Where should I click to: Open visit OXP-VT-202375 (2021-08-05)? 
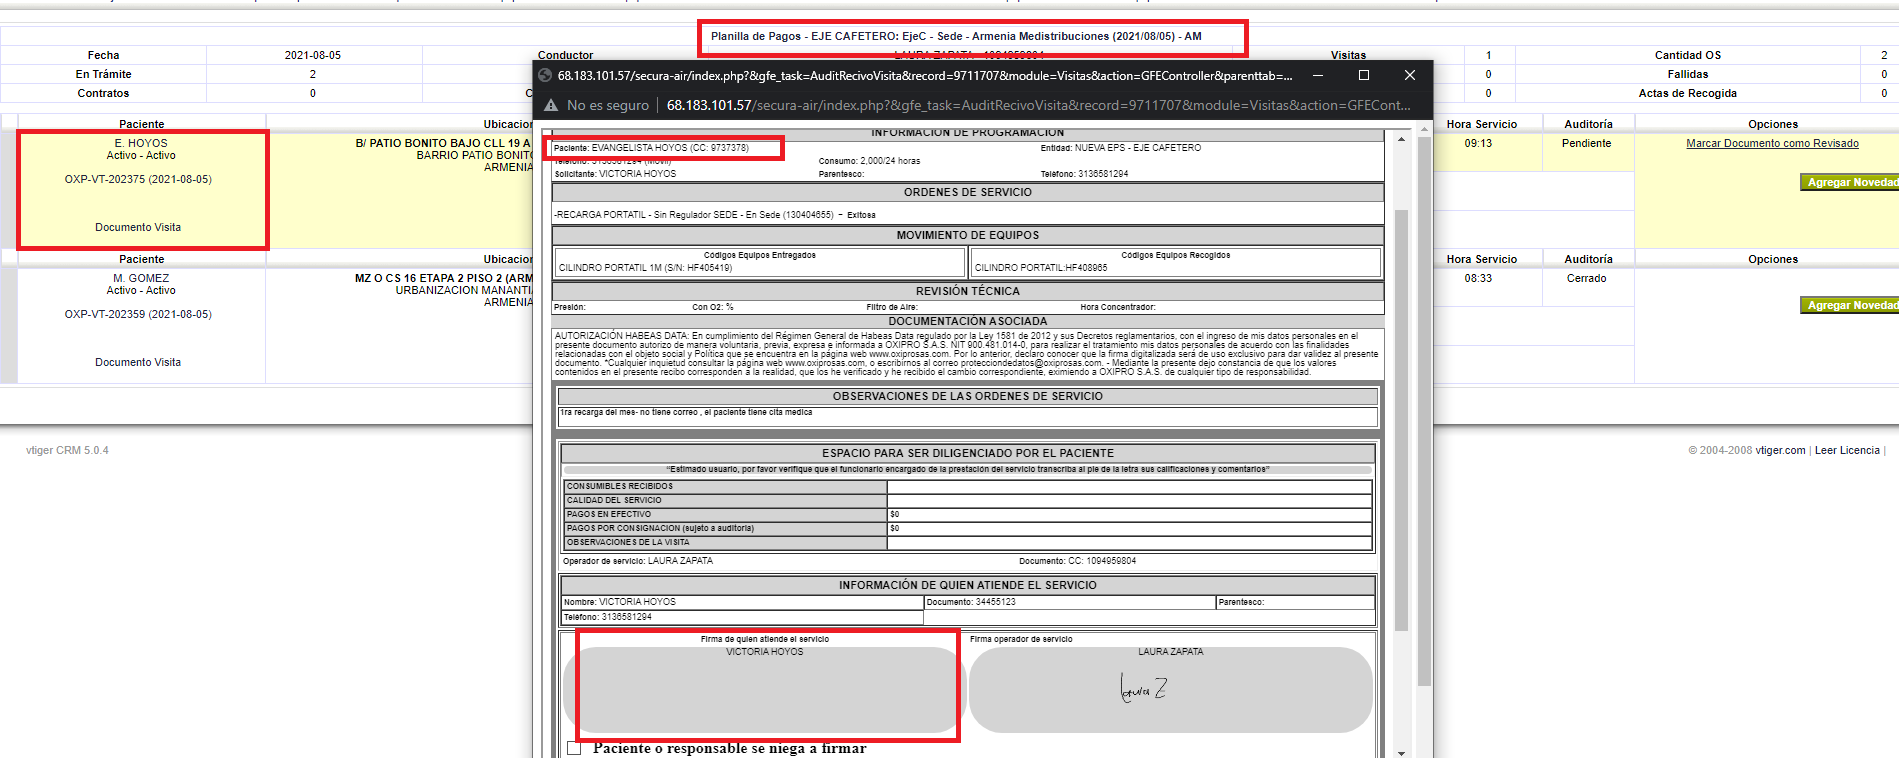click(x=138, y=179)
